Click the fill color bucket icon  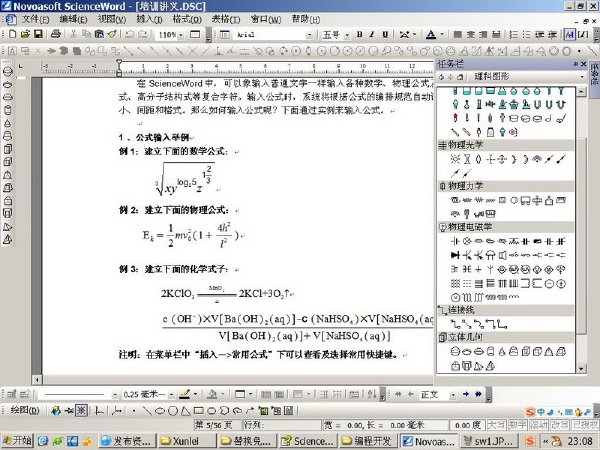coord(212,394)
